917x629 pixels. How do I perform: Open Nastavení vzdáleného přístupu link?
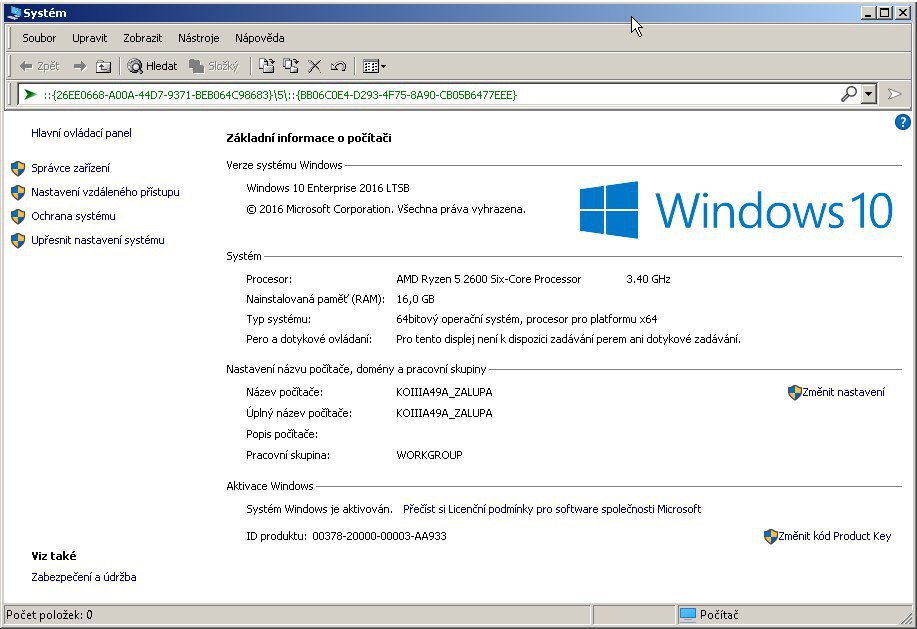(105, 192)
